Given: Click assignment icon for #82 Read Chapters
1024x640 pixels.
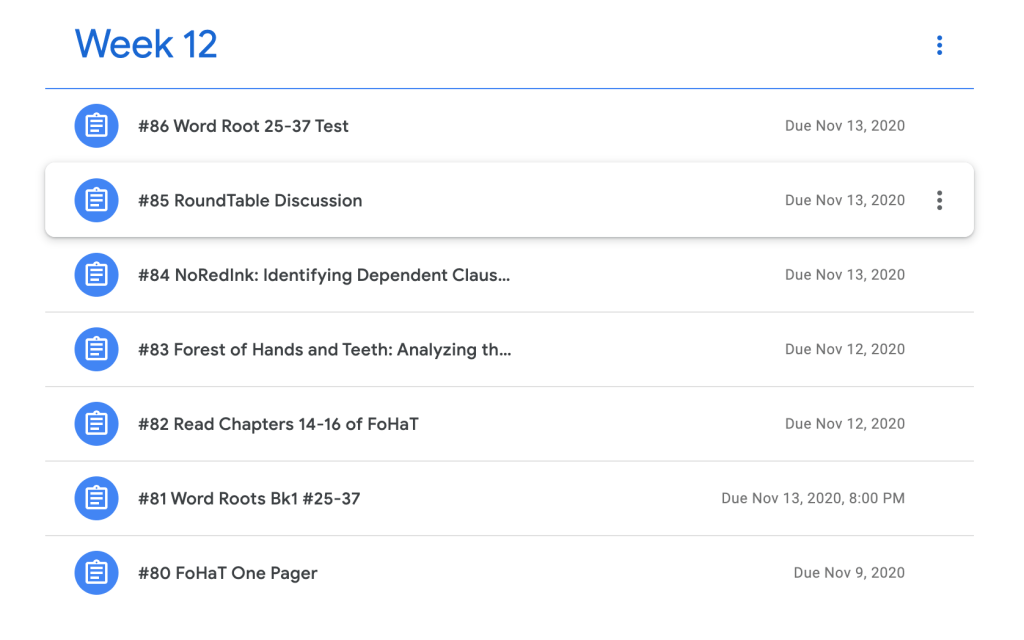Looking at the screenshot, I should [96, 424].
